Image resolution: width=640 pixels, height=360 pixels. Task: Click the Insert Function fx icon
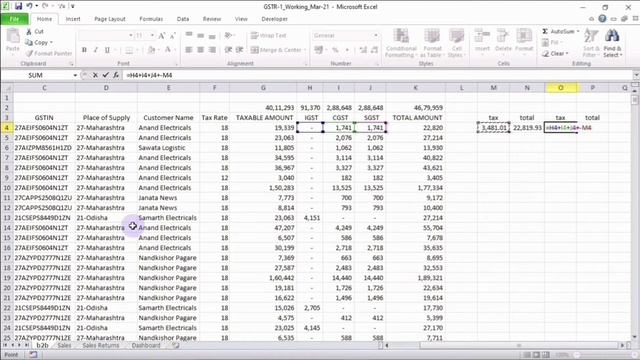[x=116, y=75]
